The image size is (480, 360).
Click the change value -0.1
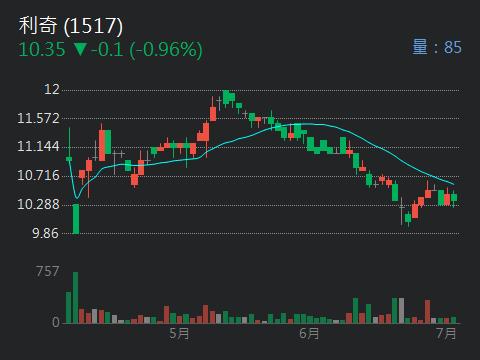click(x=107, y=50)
